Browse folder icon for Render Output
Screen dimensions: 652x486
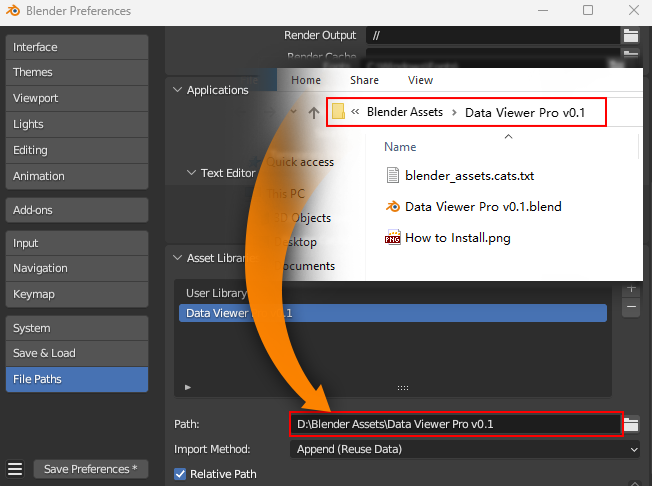pyautogui.click(x=631, y=35)
